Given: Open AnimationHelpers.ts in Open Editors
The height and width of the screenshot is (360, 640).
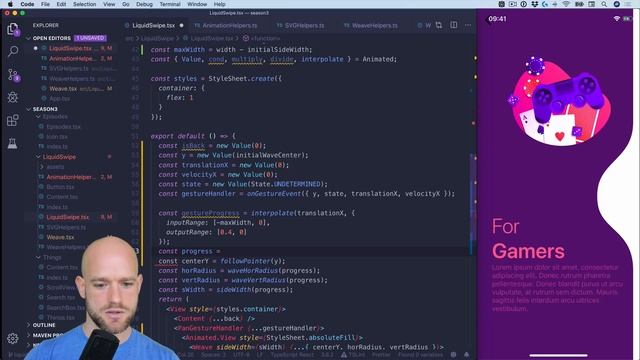Looking at the screenshot, I should point(72,58).
